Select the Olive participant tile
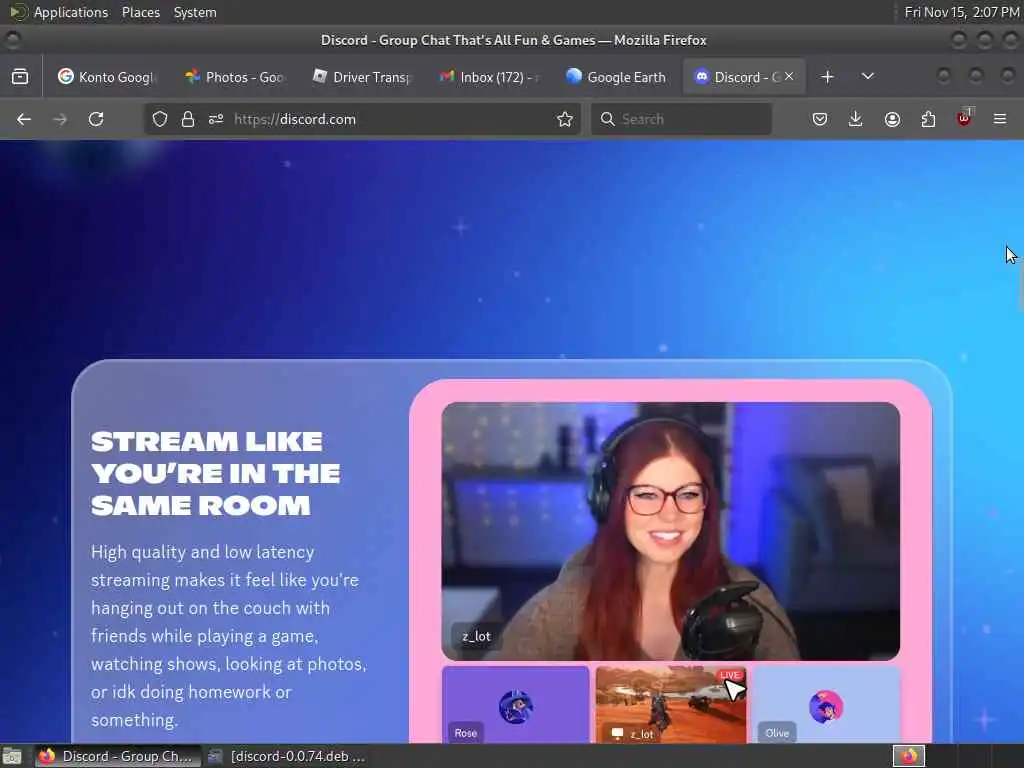Screen dimensions: 1024x768 [x=826, y=704]
